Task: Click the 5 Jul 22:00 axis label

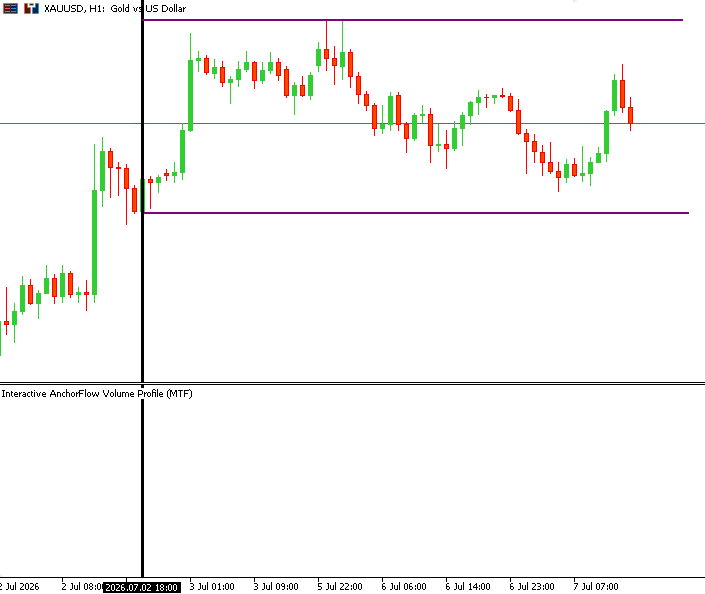Action: (340, 587)
